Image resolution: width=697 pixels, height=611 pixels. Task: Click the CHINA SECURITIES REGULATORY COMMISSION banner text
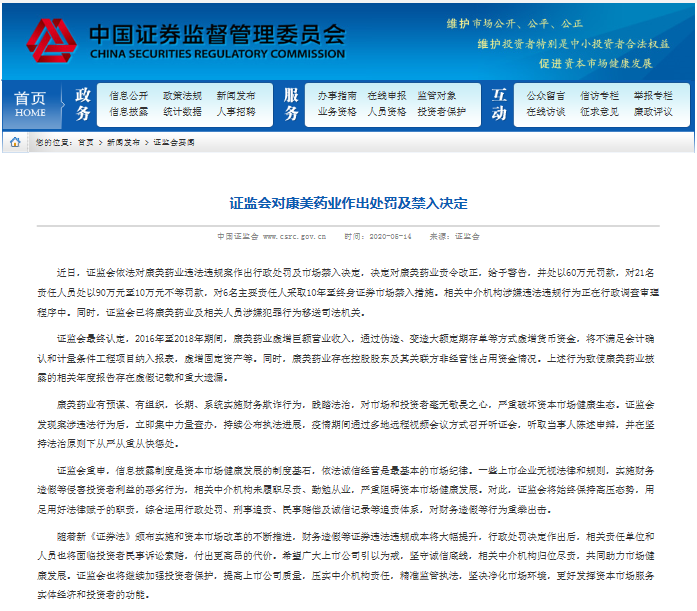click(217, 54)
